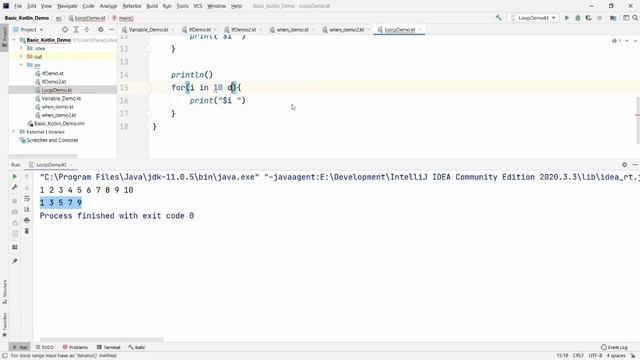Image resolution: width=640 pixels, height=360 pixels.
Task: Switch to IfDemo2.kt editor tab
Action: point(244,30)
